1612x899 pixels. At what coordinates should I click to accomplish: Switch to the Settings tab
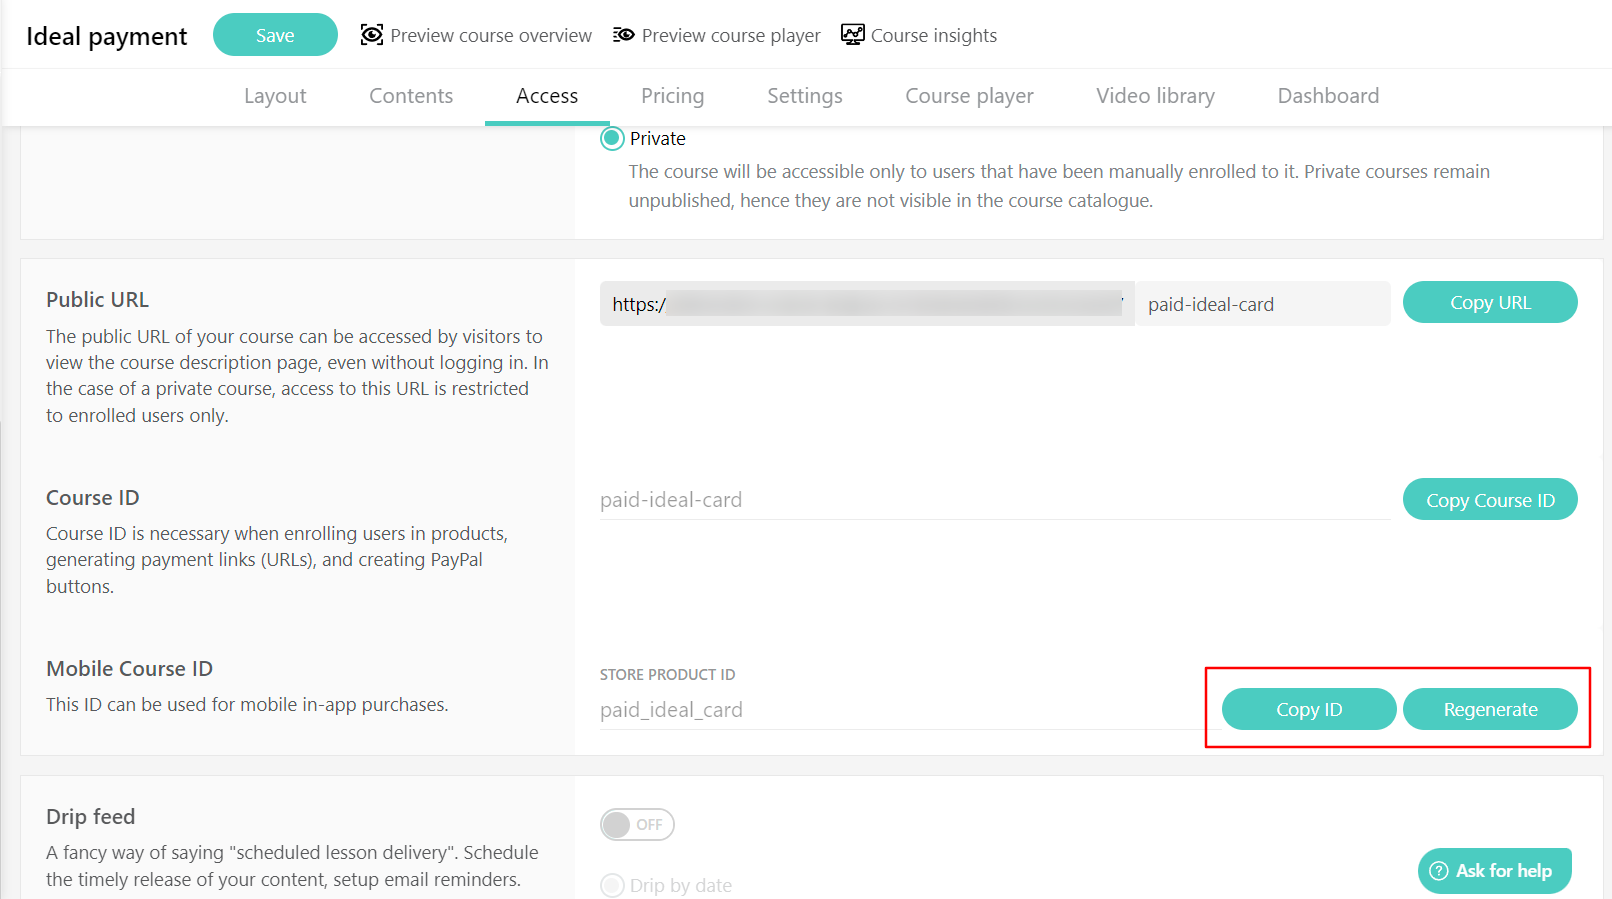pyautogui.click(x=804, y=96)
